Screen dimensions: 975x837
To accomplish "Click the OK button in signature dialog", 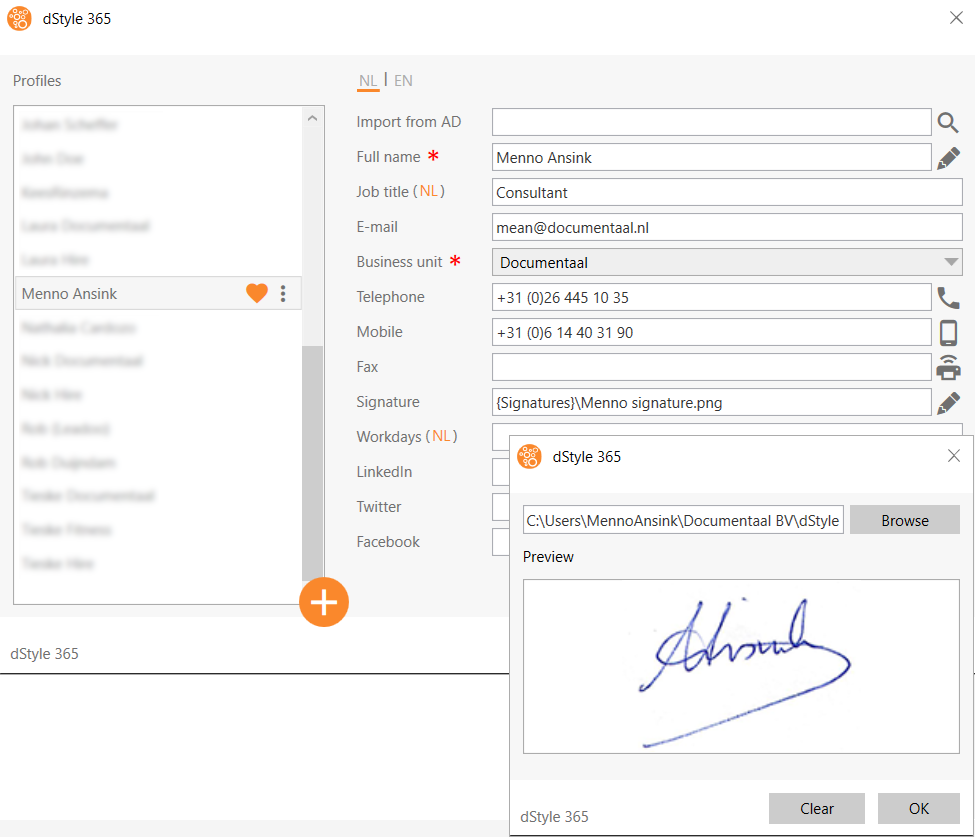I will 918,808.
